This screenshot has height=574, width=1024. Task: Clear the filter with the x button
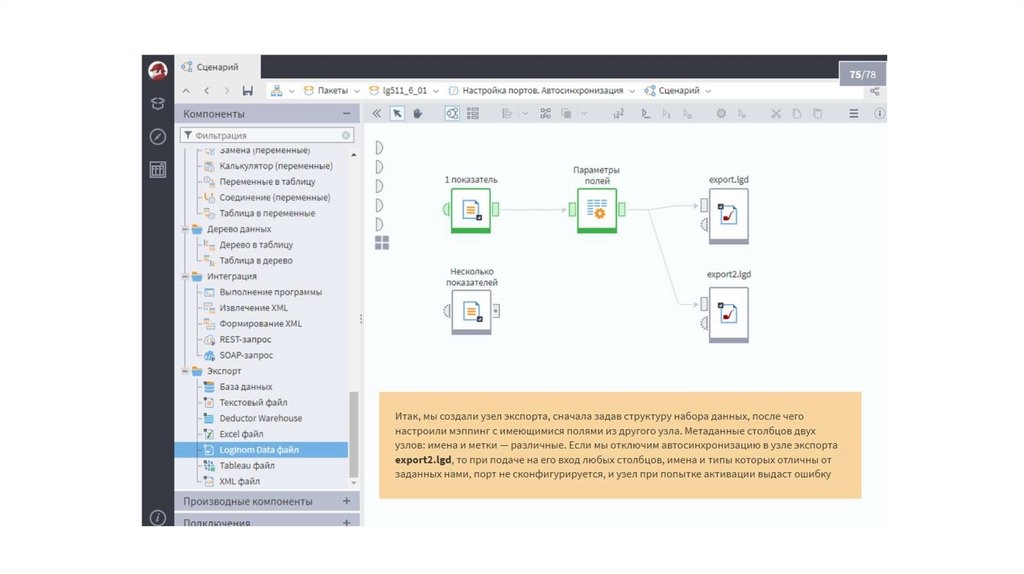pyautogui.click(x=346, y=135)
